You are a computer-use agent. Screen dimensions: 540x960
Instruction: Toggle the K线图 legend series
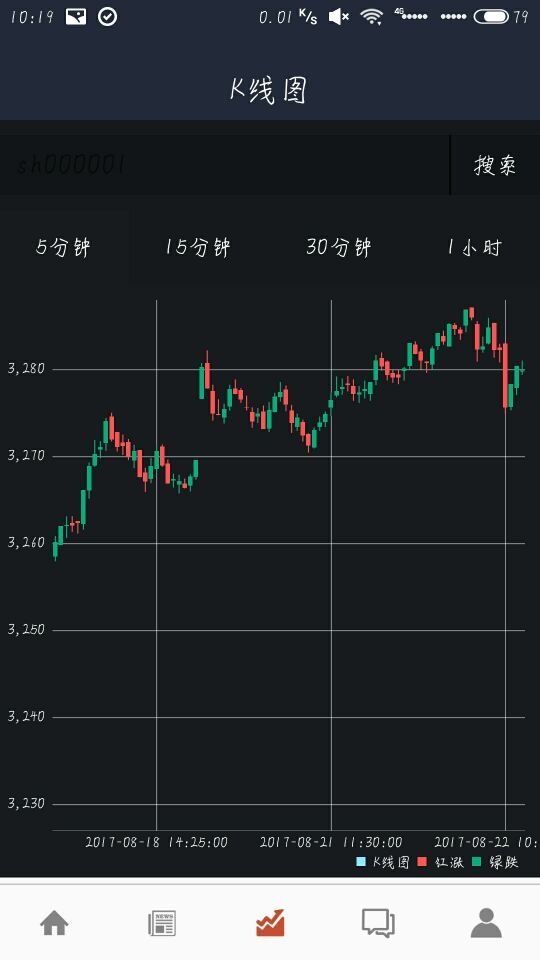[x=383, y=862]
